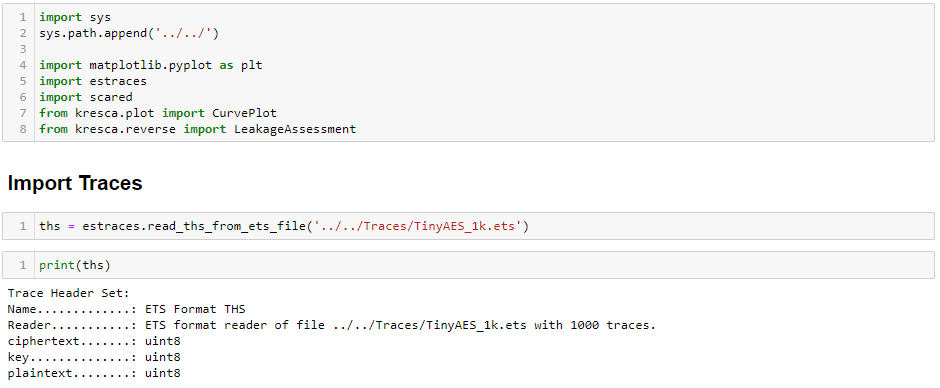Click the key uint8 output line

[x=94, y=357]
